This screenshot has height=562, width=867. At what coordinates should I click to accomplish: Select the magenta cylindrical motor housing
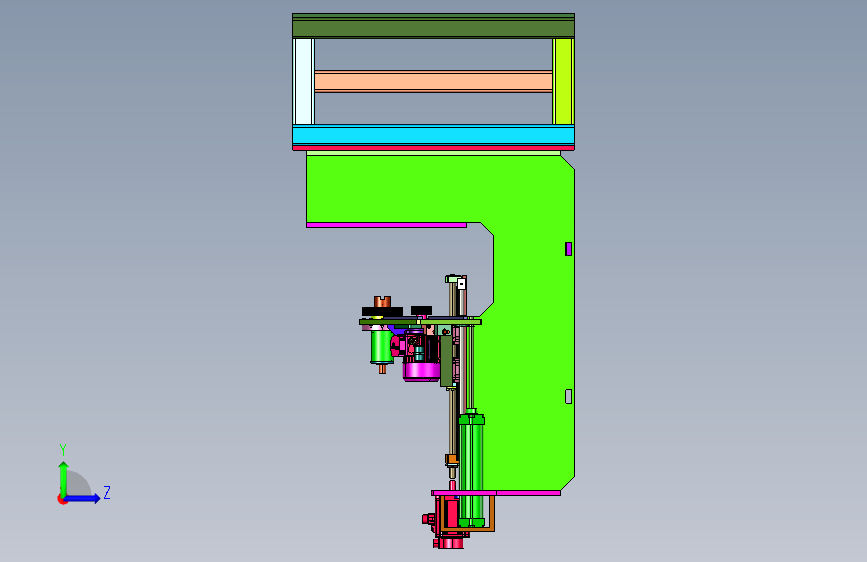click(x=421, y=371)
